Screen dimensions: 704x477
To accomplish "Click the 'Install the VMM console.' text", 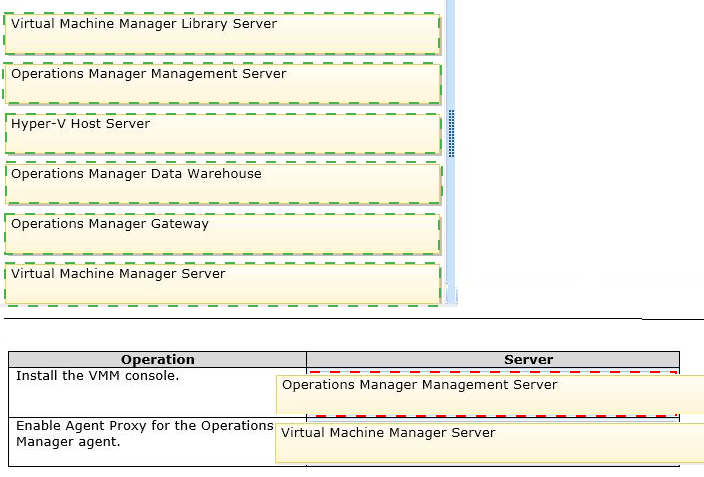I will point(97,375).
